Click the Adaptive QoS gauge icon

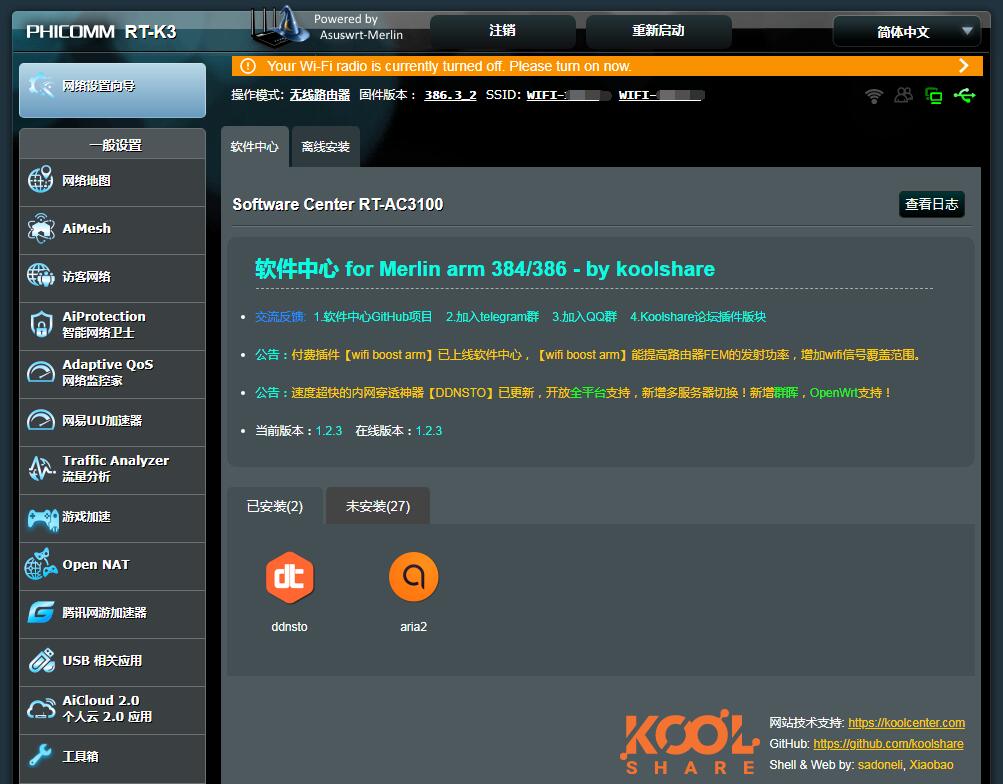(41, 372)
